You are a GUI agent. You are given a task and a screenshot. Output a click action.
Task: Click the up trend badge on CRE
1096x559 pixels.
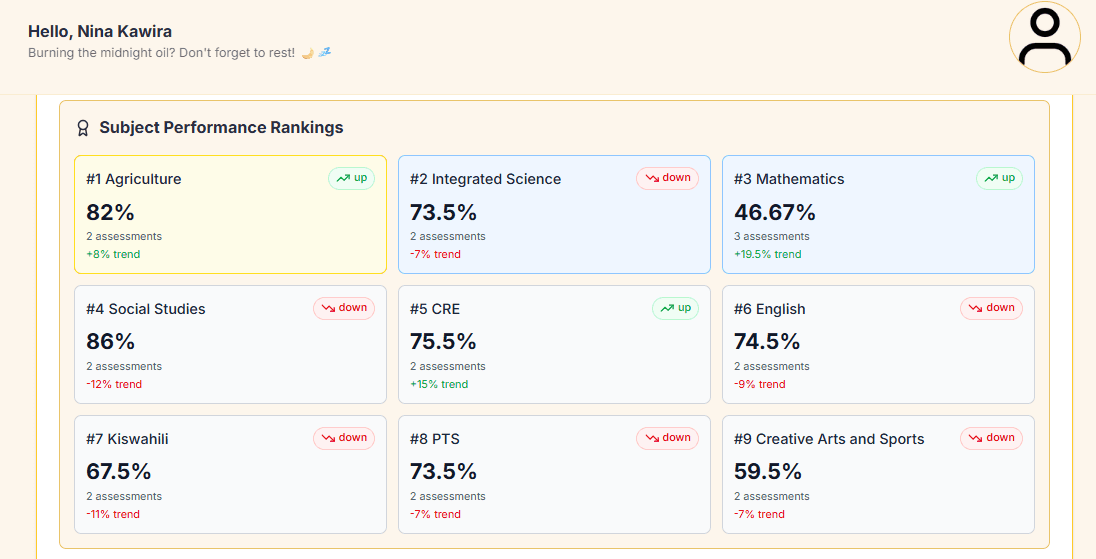(675, 308)
